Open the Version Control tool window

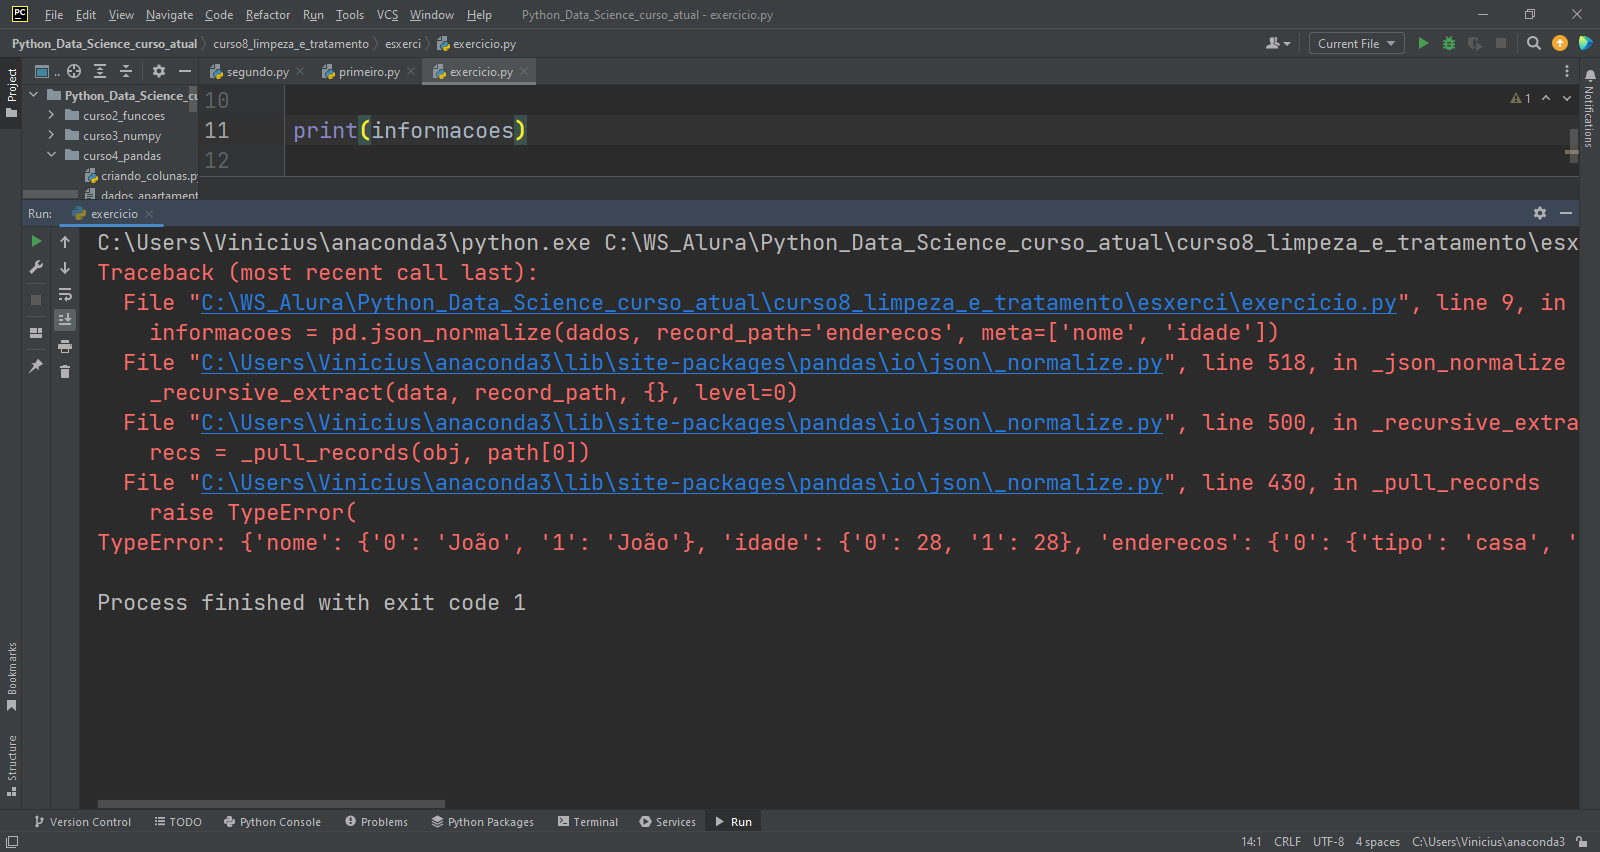coord(82,822)
